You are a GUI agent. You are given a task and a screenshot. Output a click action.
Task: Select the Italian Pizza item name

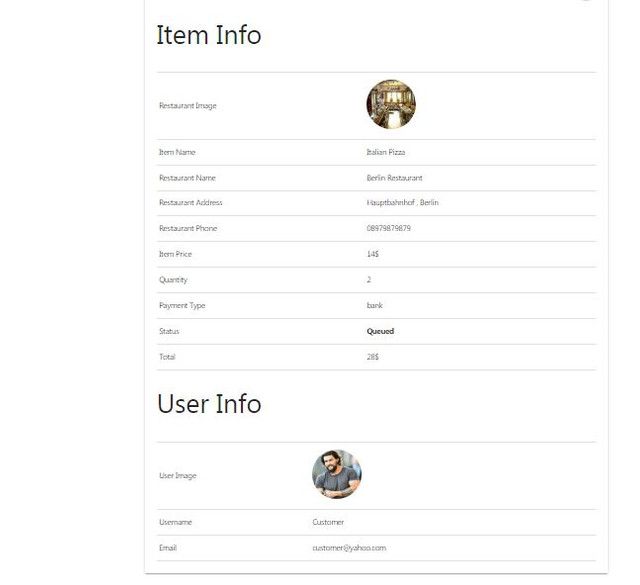(386, 152)
